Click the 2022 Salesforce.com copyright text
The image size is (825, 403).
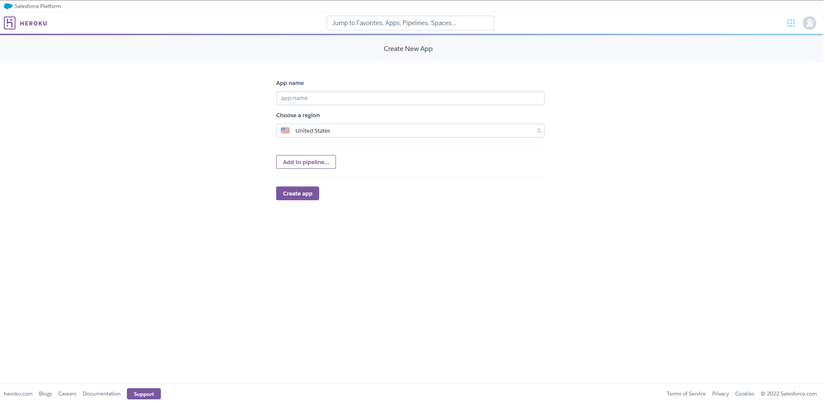coord(789,394)
